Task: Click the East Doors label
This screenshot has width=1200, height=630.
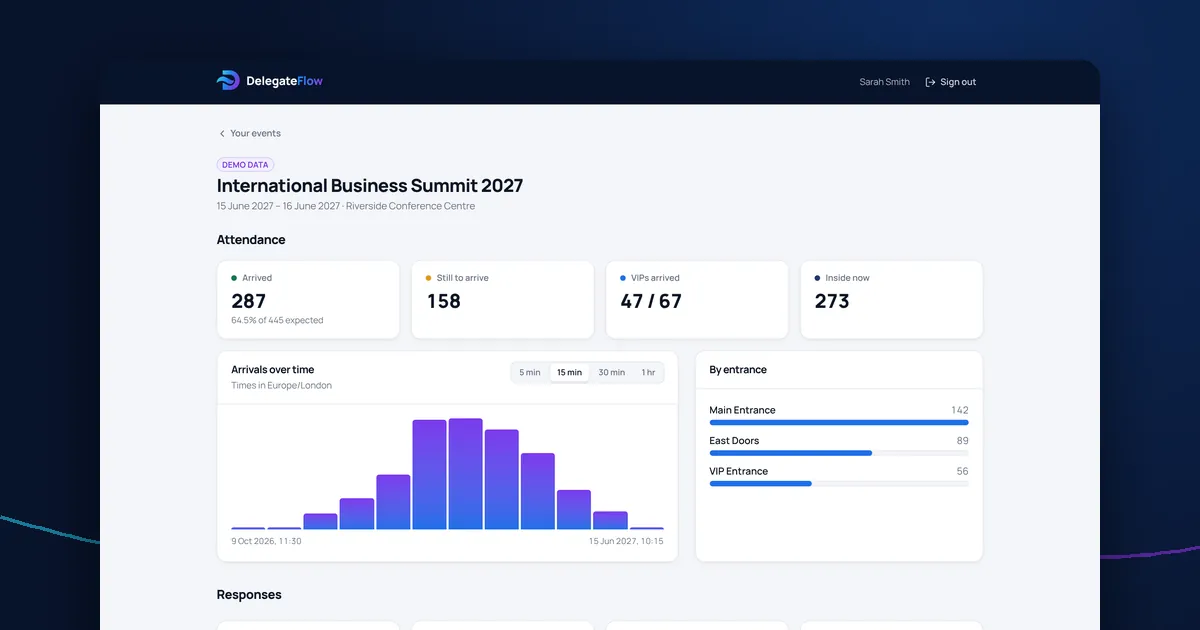Action: (x=734, y=441)
